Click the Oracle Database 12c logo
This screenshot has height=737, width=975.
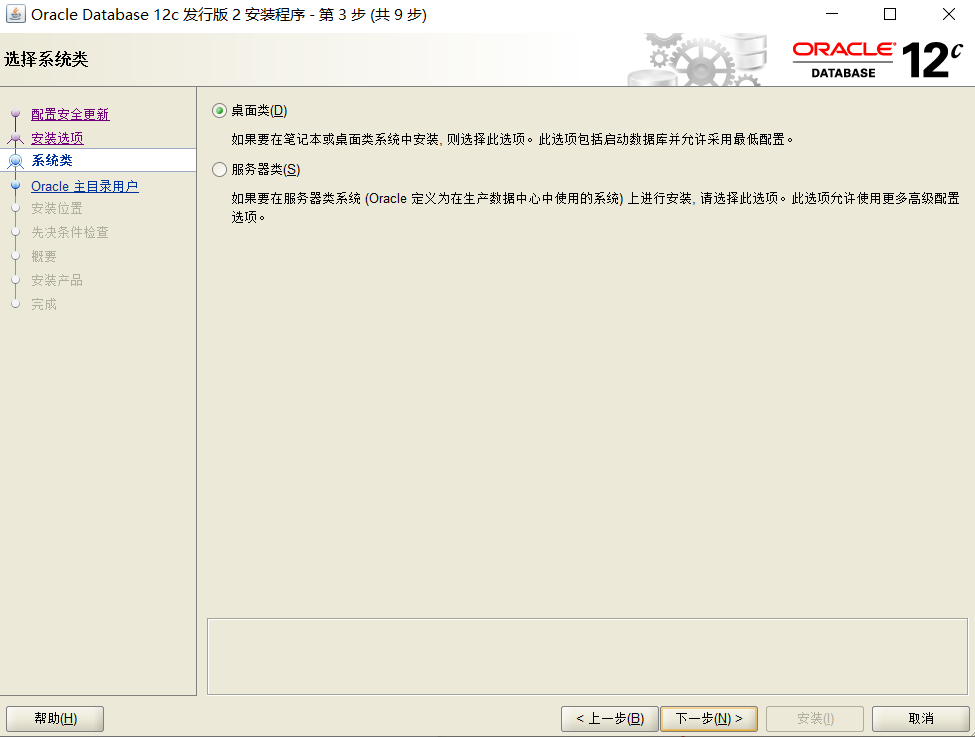click(877, 60)
